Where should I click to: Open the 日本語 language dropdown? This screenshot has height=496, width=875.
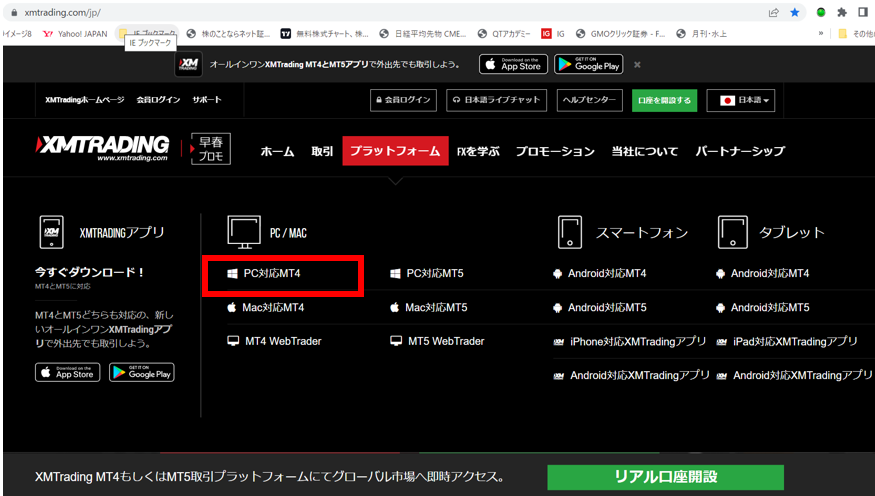[x=741, y=100]
